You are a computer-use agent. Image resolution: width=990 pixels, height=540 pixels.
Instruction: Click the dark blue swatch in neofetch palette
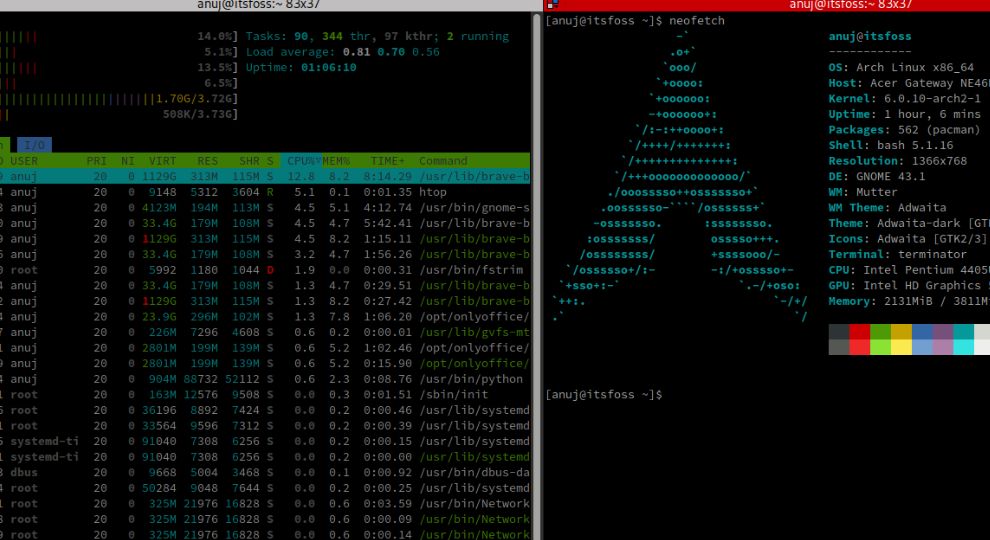click(922, 332)
